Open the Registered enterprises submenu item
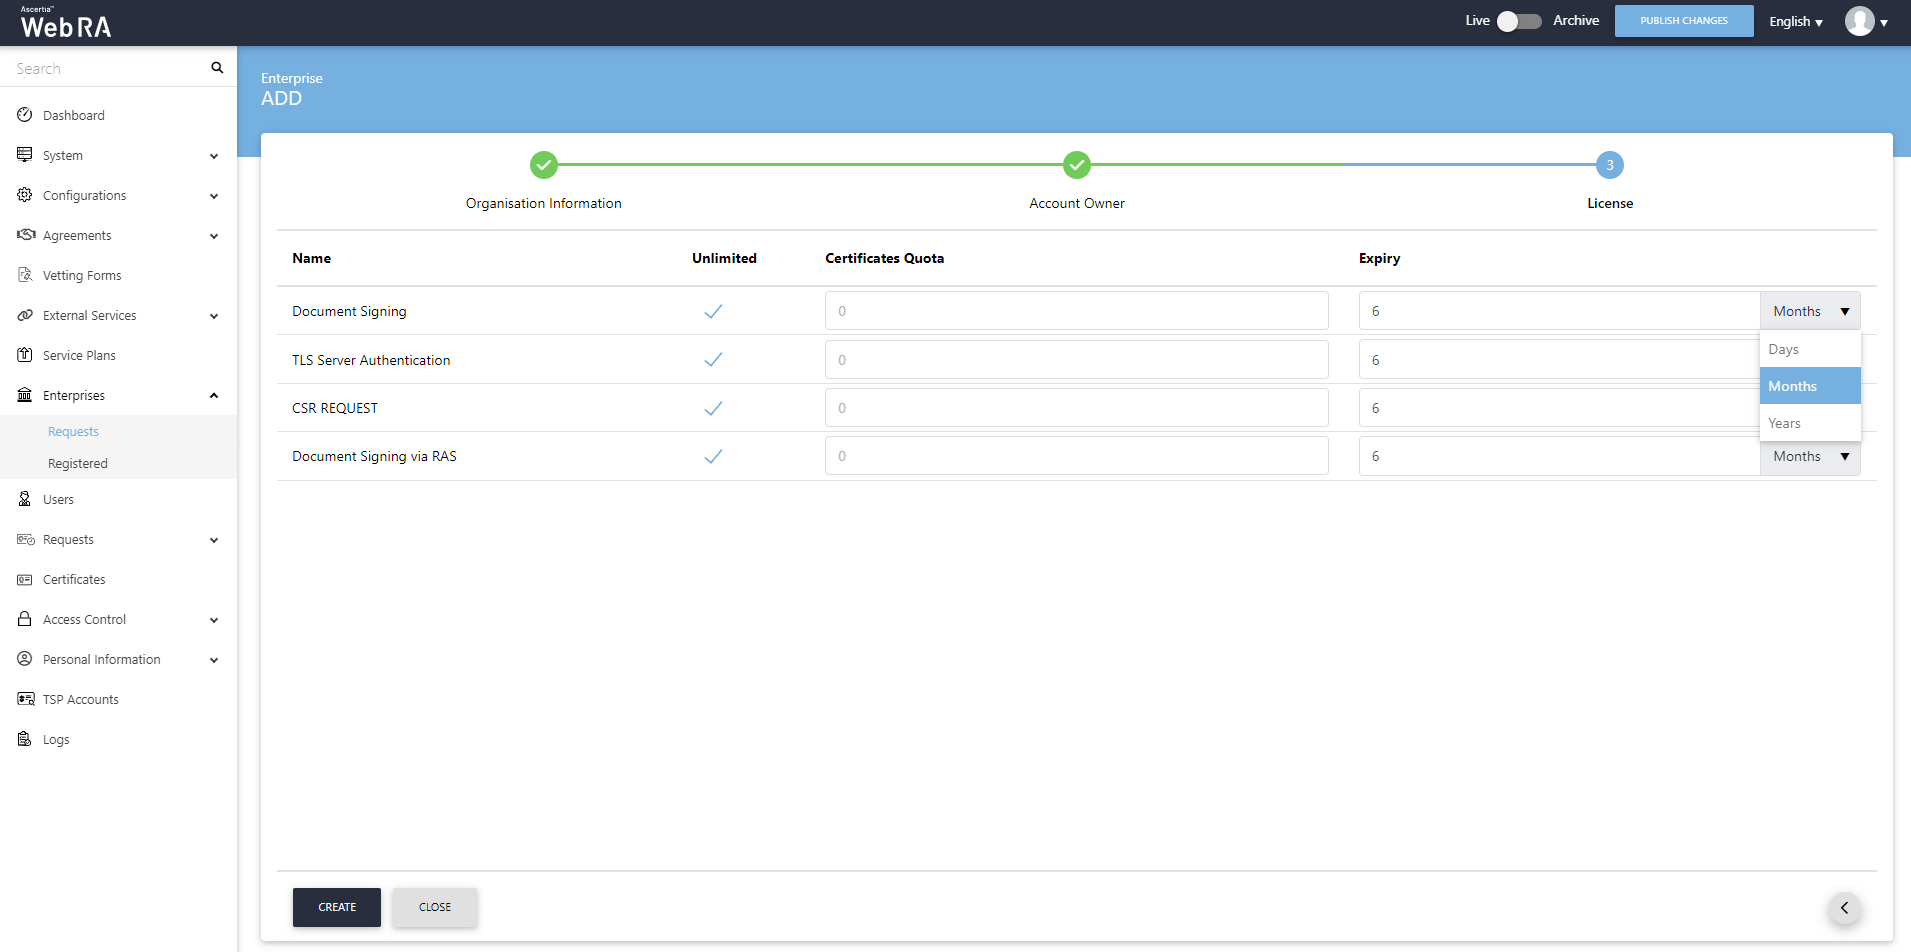The image size is (1911, 952). 78,463
